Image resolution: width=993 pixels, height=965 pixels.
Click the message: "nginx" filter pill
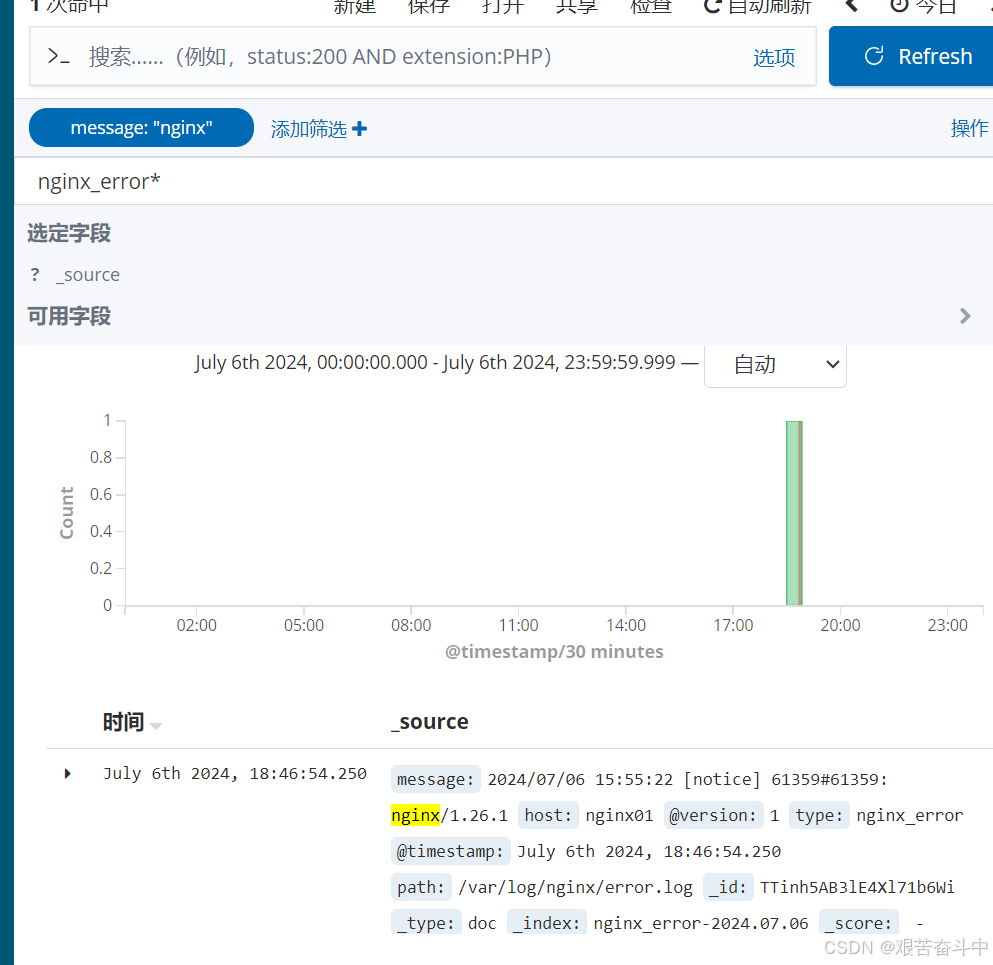coord(141,128)
